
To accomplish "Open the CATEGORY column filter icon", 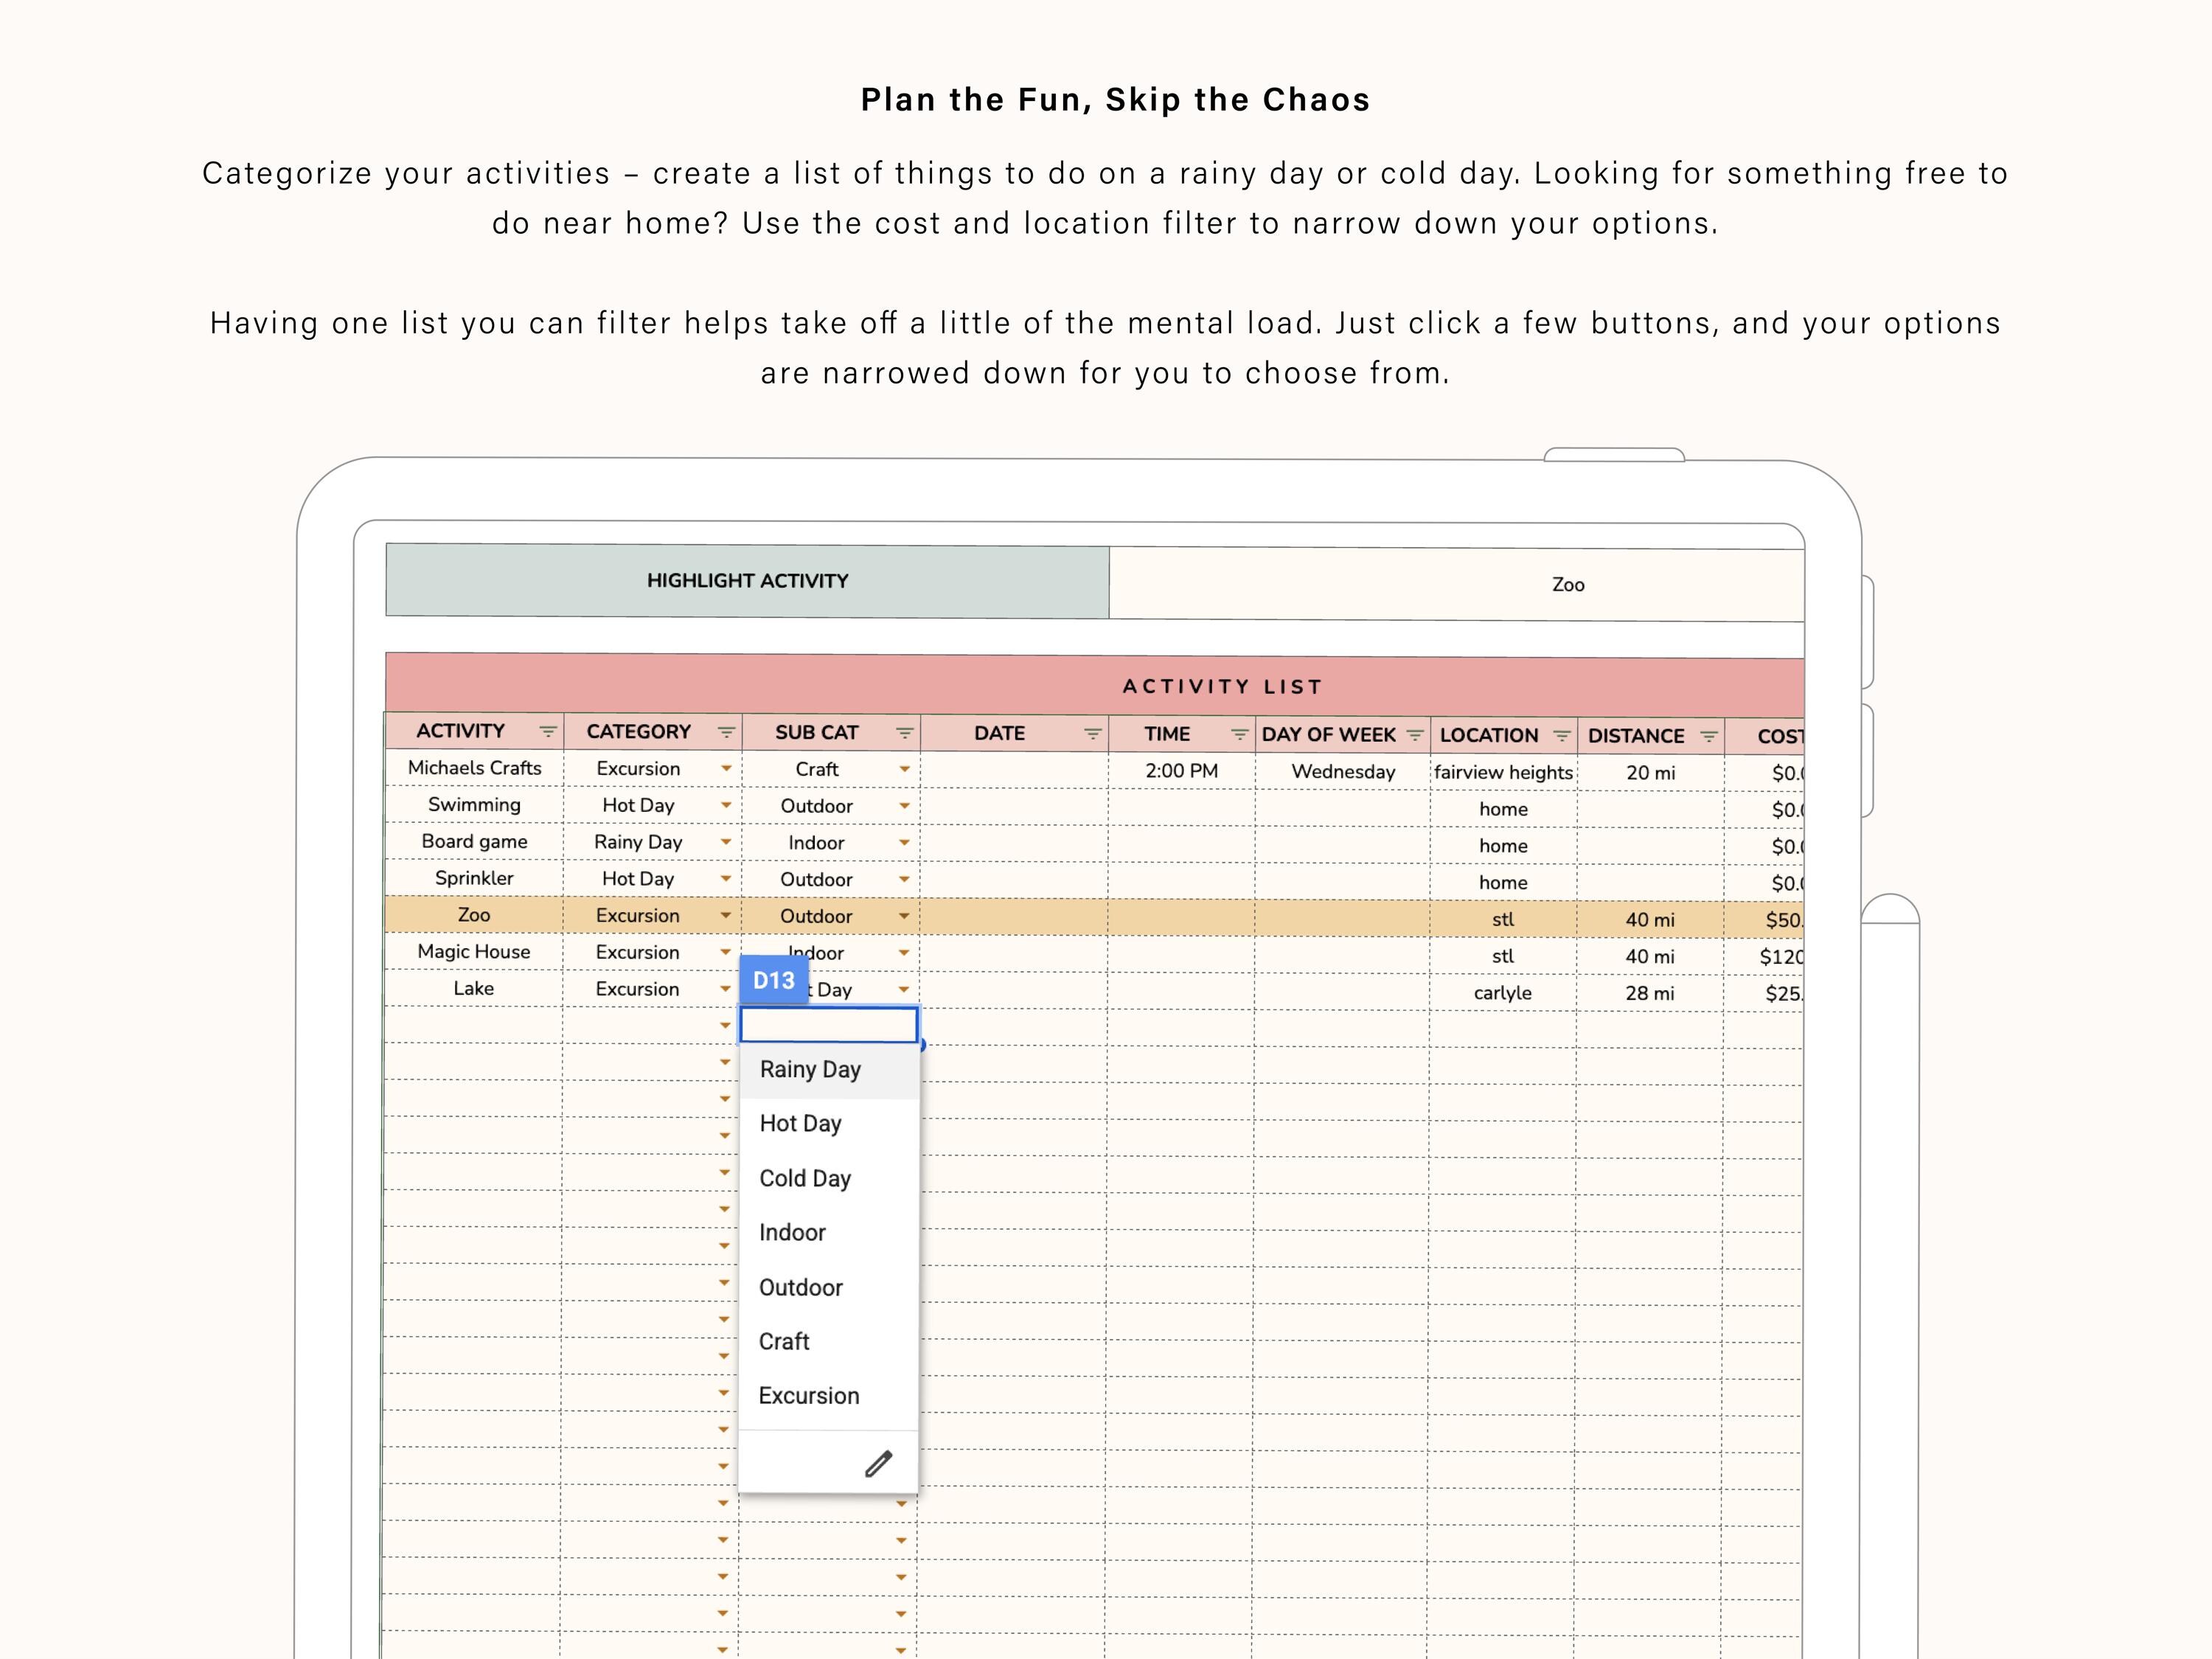I will coord(726,733).
